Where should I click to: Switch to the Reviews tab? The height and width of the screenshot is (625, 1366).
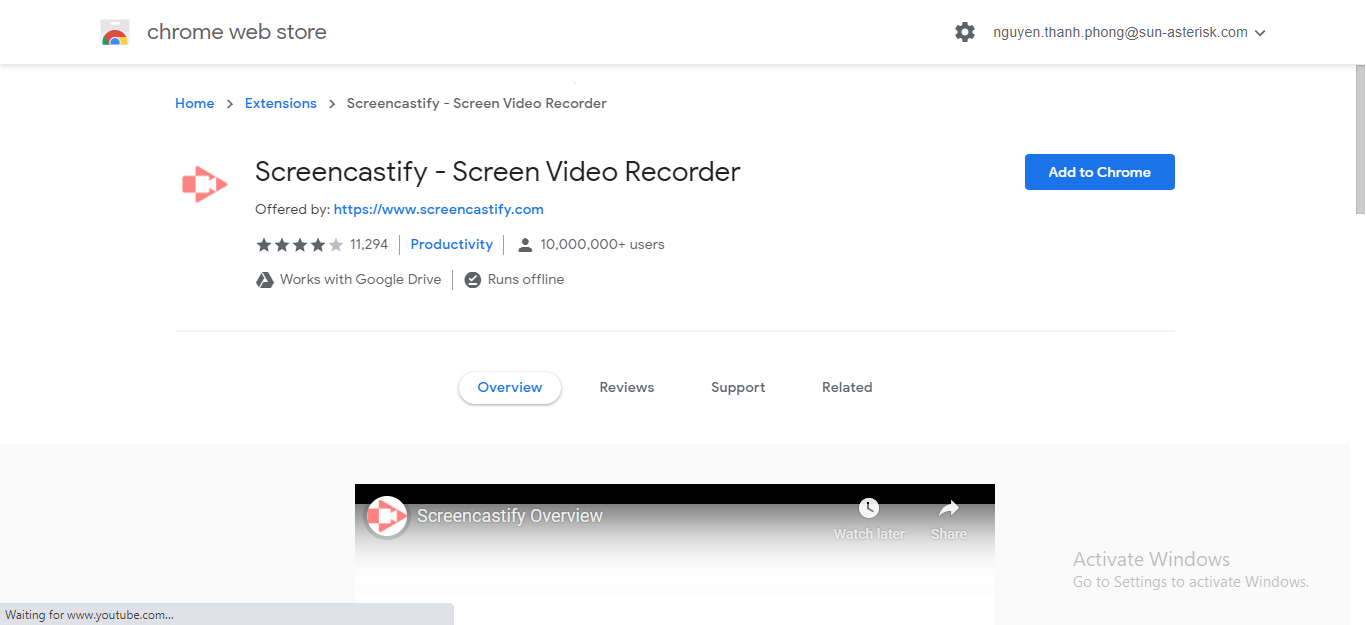point(627,388)
